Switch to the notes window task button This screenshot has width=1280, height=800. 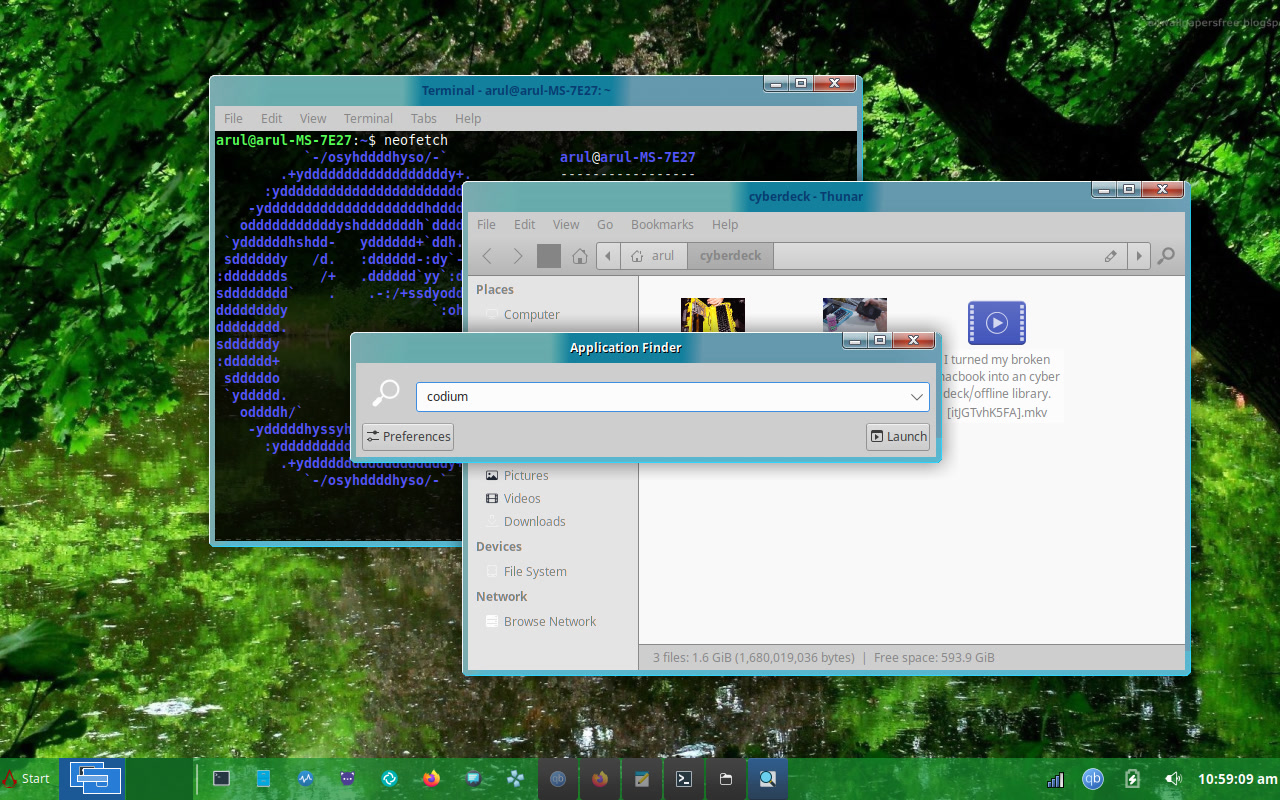click(642, 778)
